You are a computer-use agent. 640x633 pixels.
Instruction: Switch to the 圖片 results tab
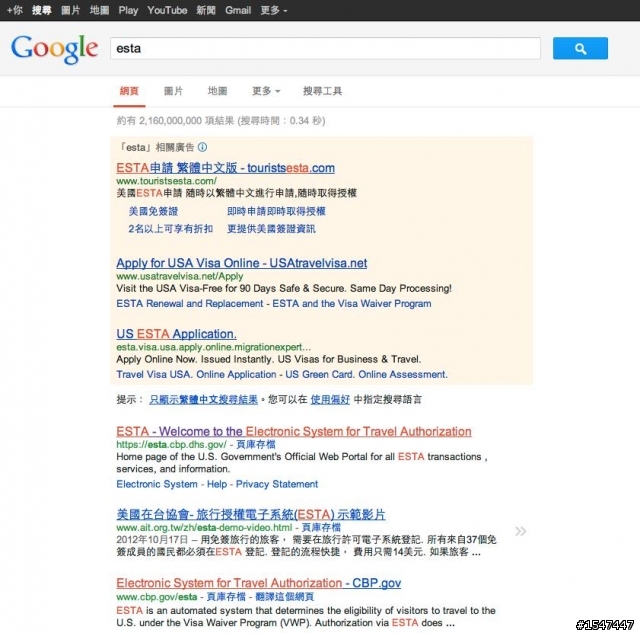pyautogui.click(x=173, y=91)
